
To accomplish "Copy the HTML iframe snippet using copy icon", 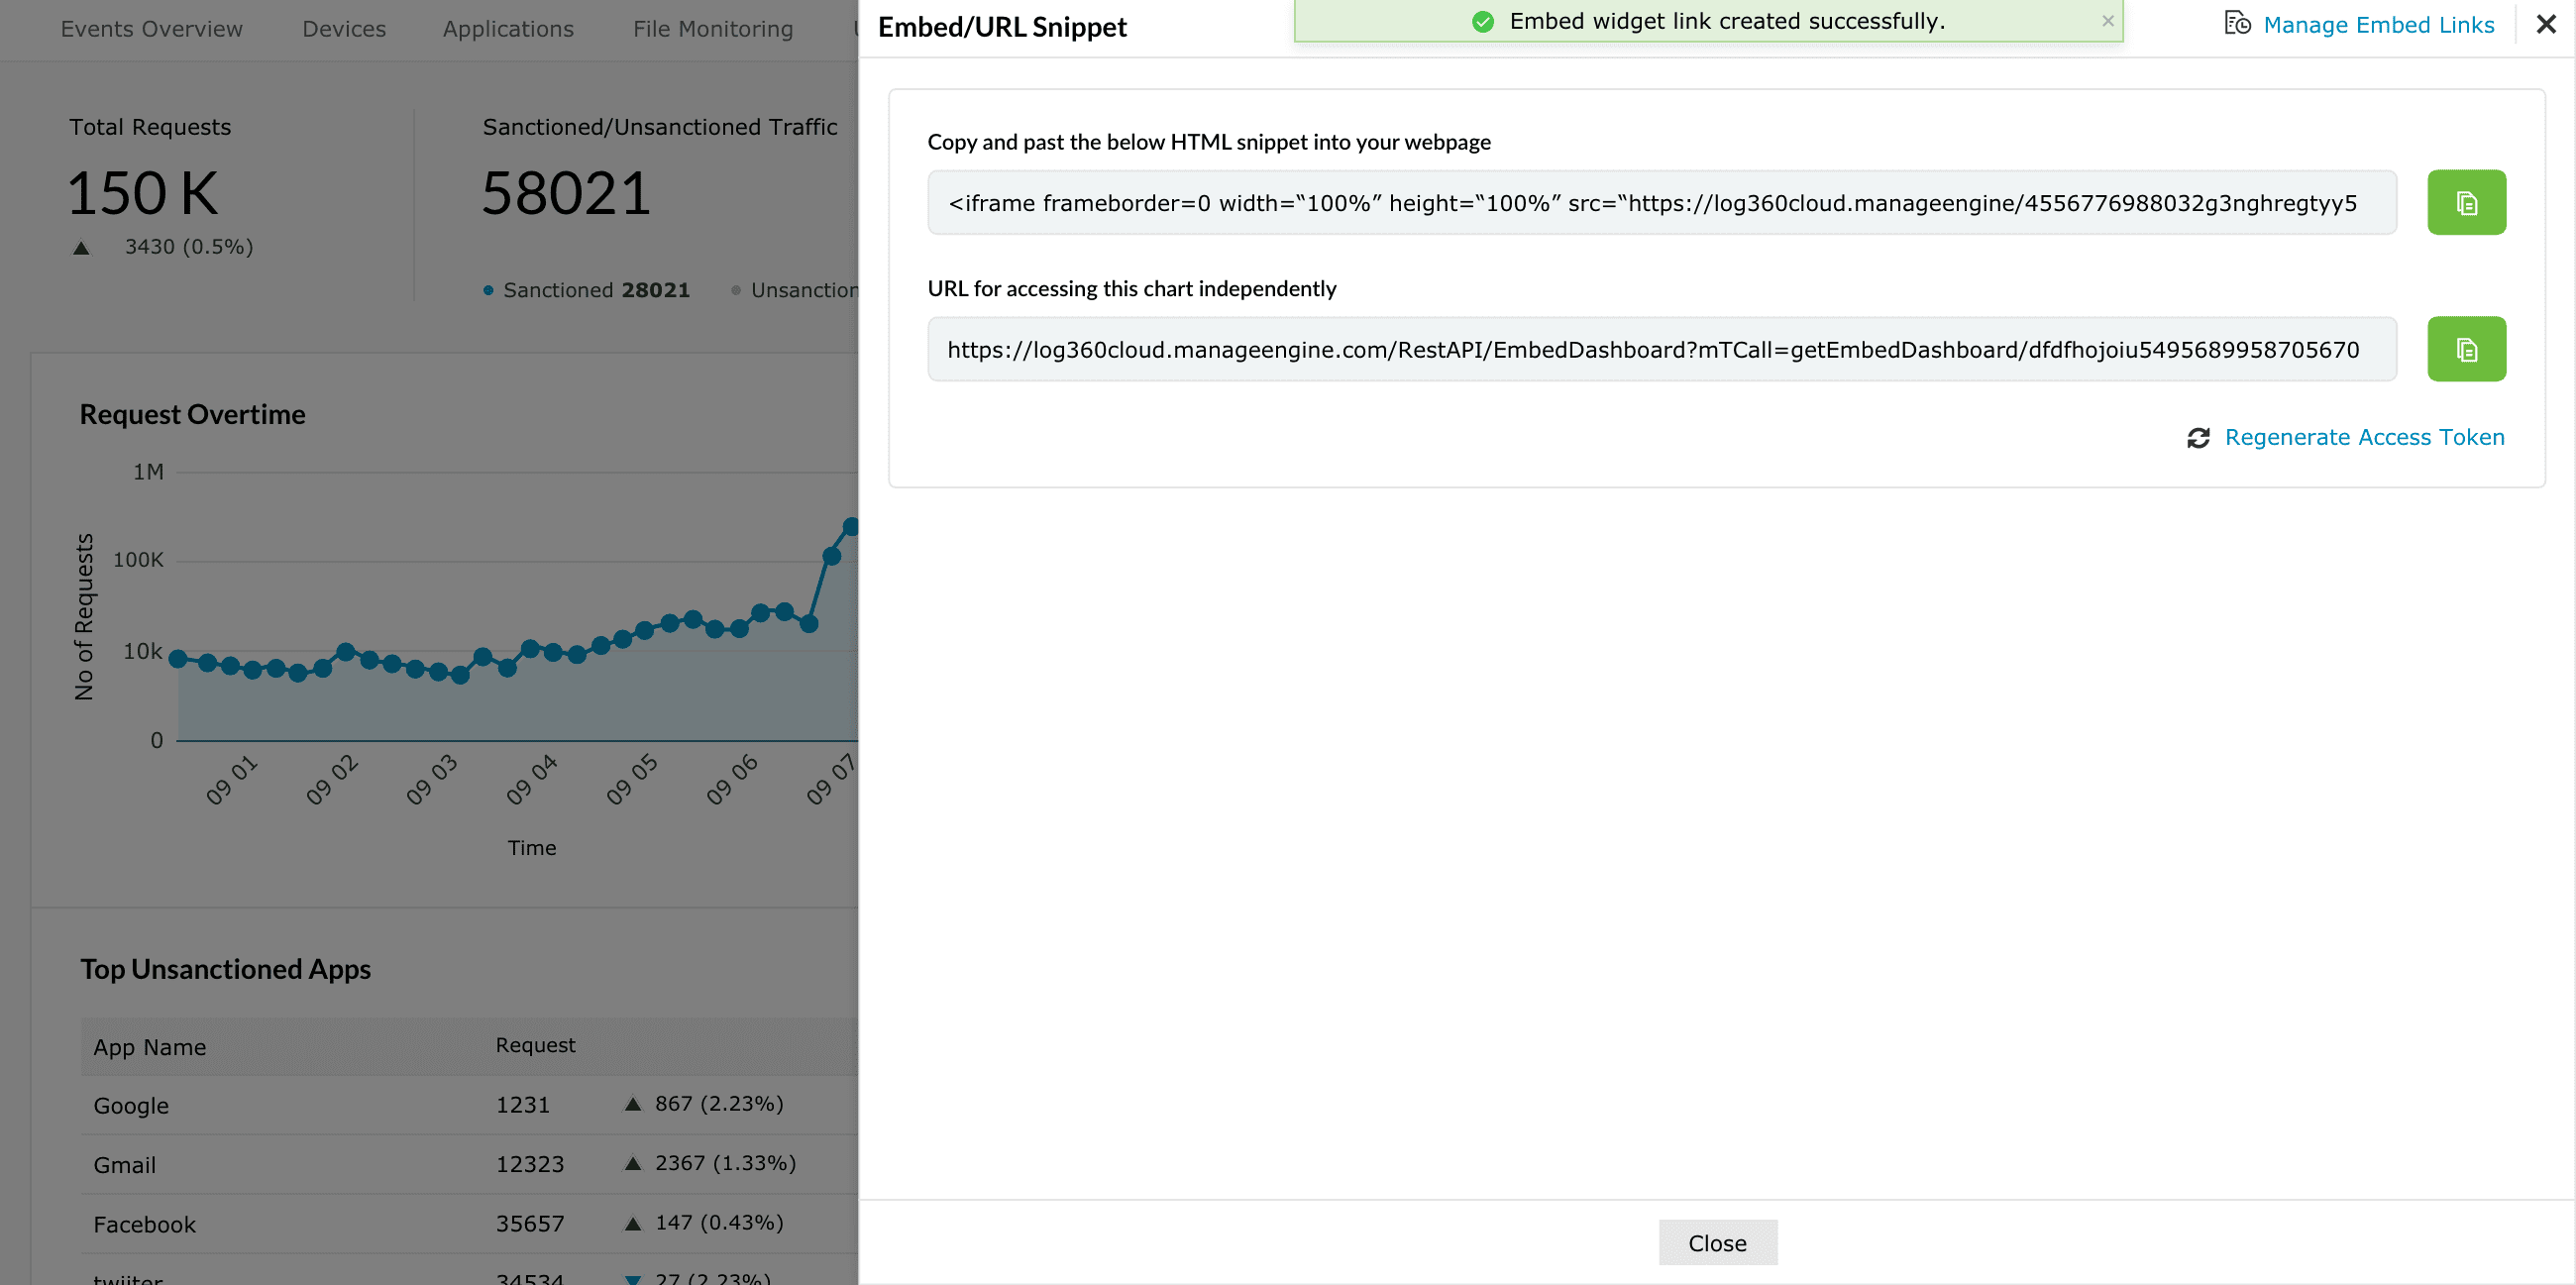I will tap(2466, 202).
